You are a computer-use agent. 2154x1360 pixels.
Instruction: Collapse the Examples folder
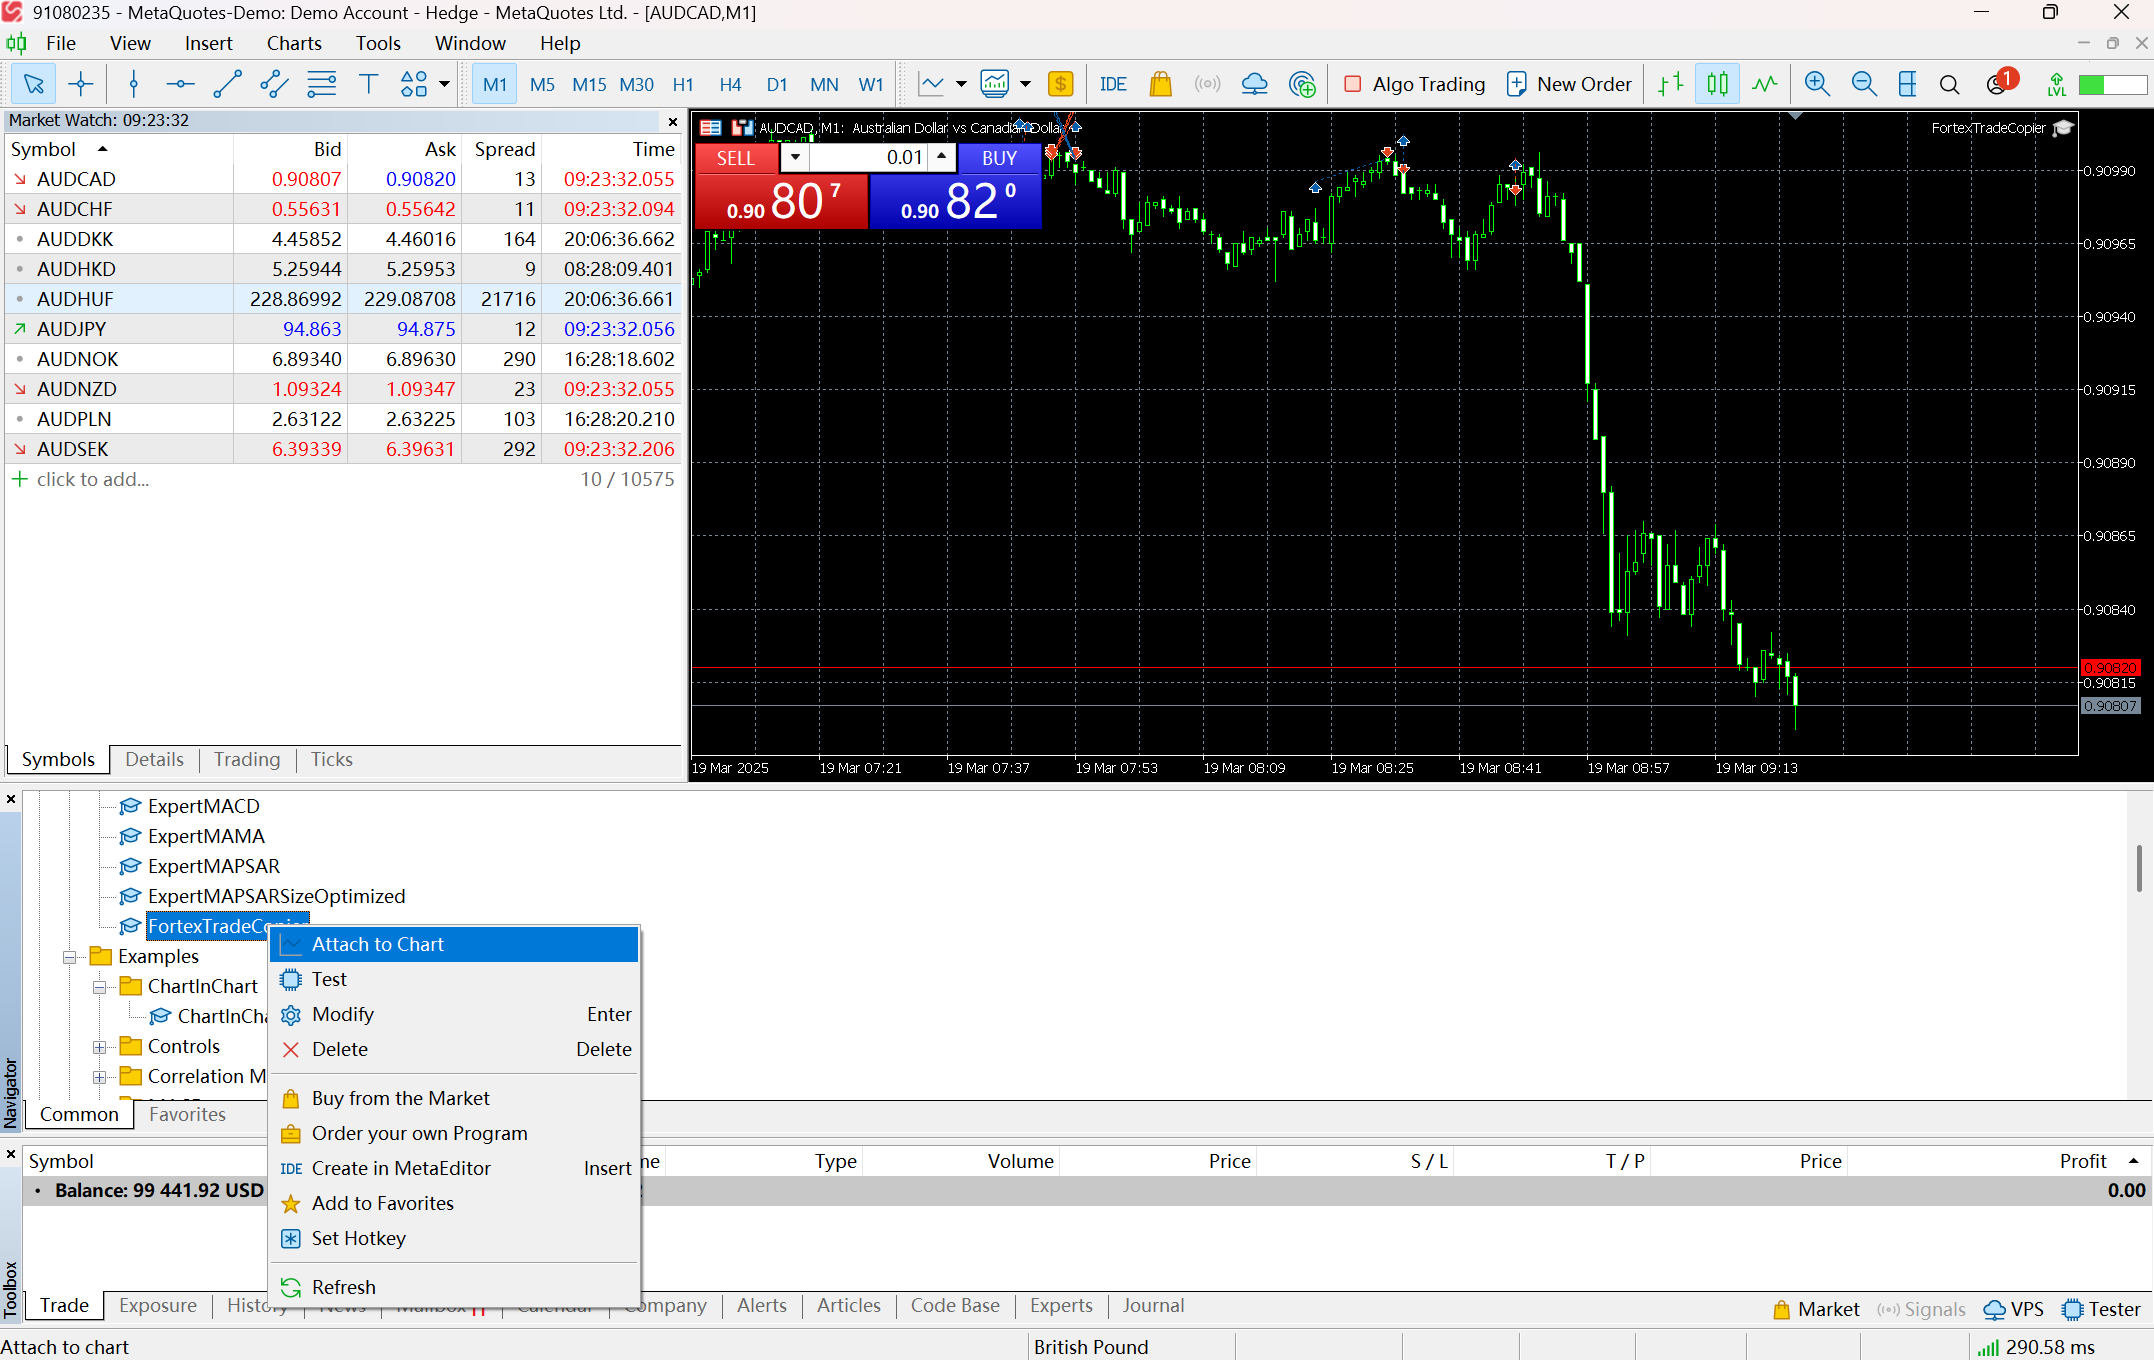pyautogui.click(x=69, y=957)
